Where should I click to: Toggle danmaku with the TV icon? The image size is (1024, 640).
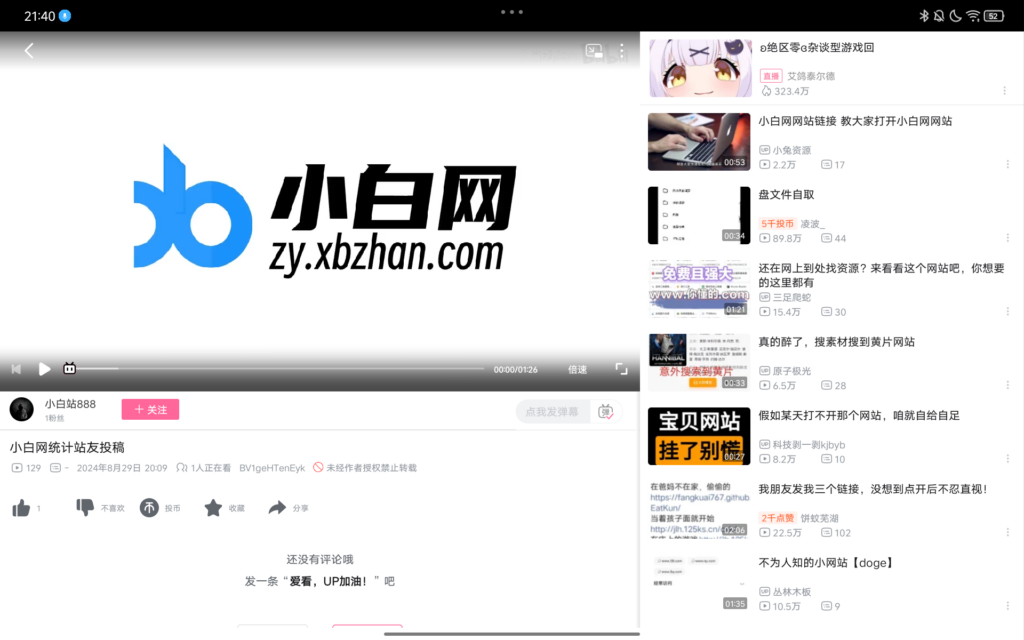click(x=68, y=368)
